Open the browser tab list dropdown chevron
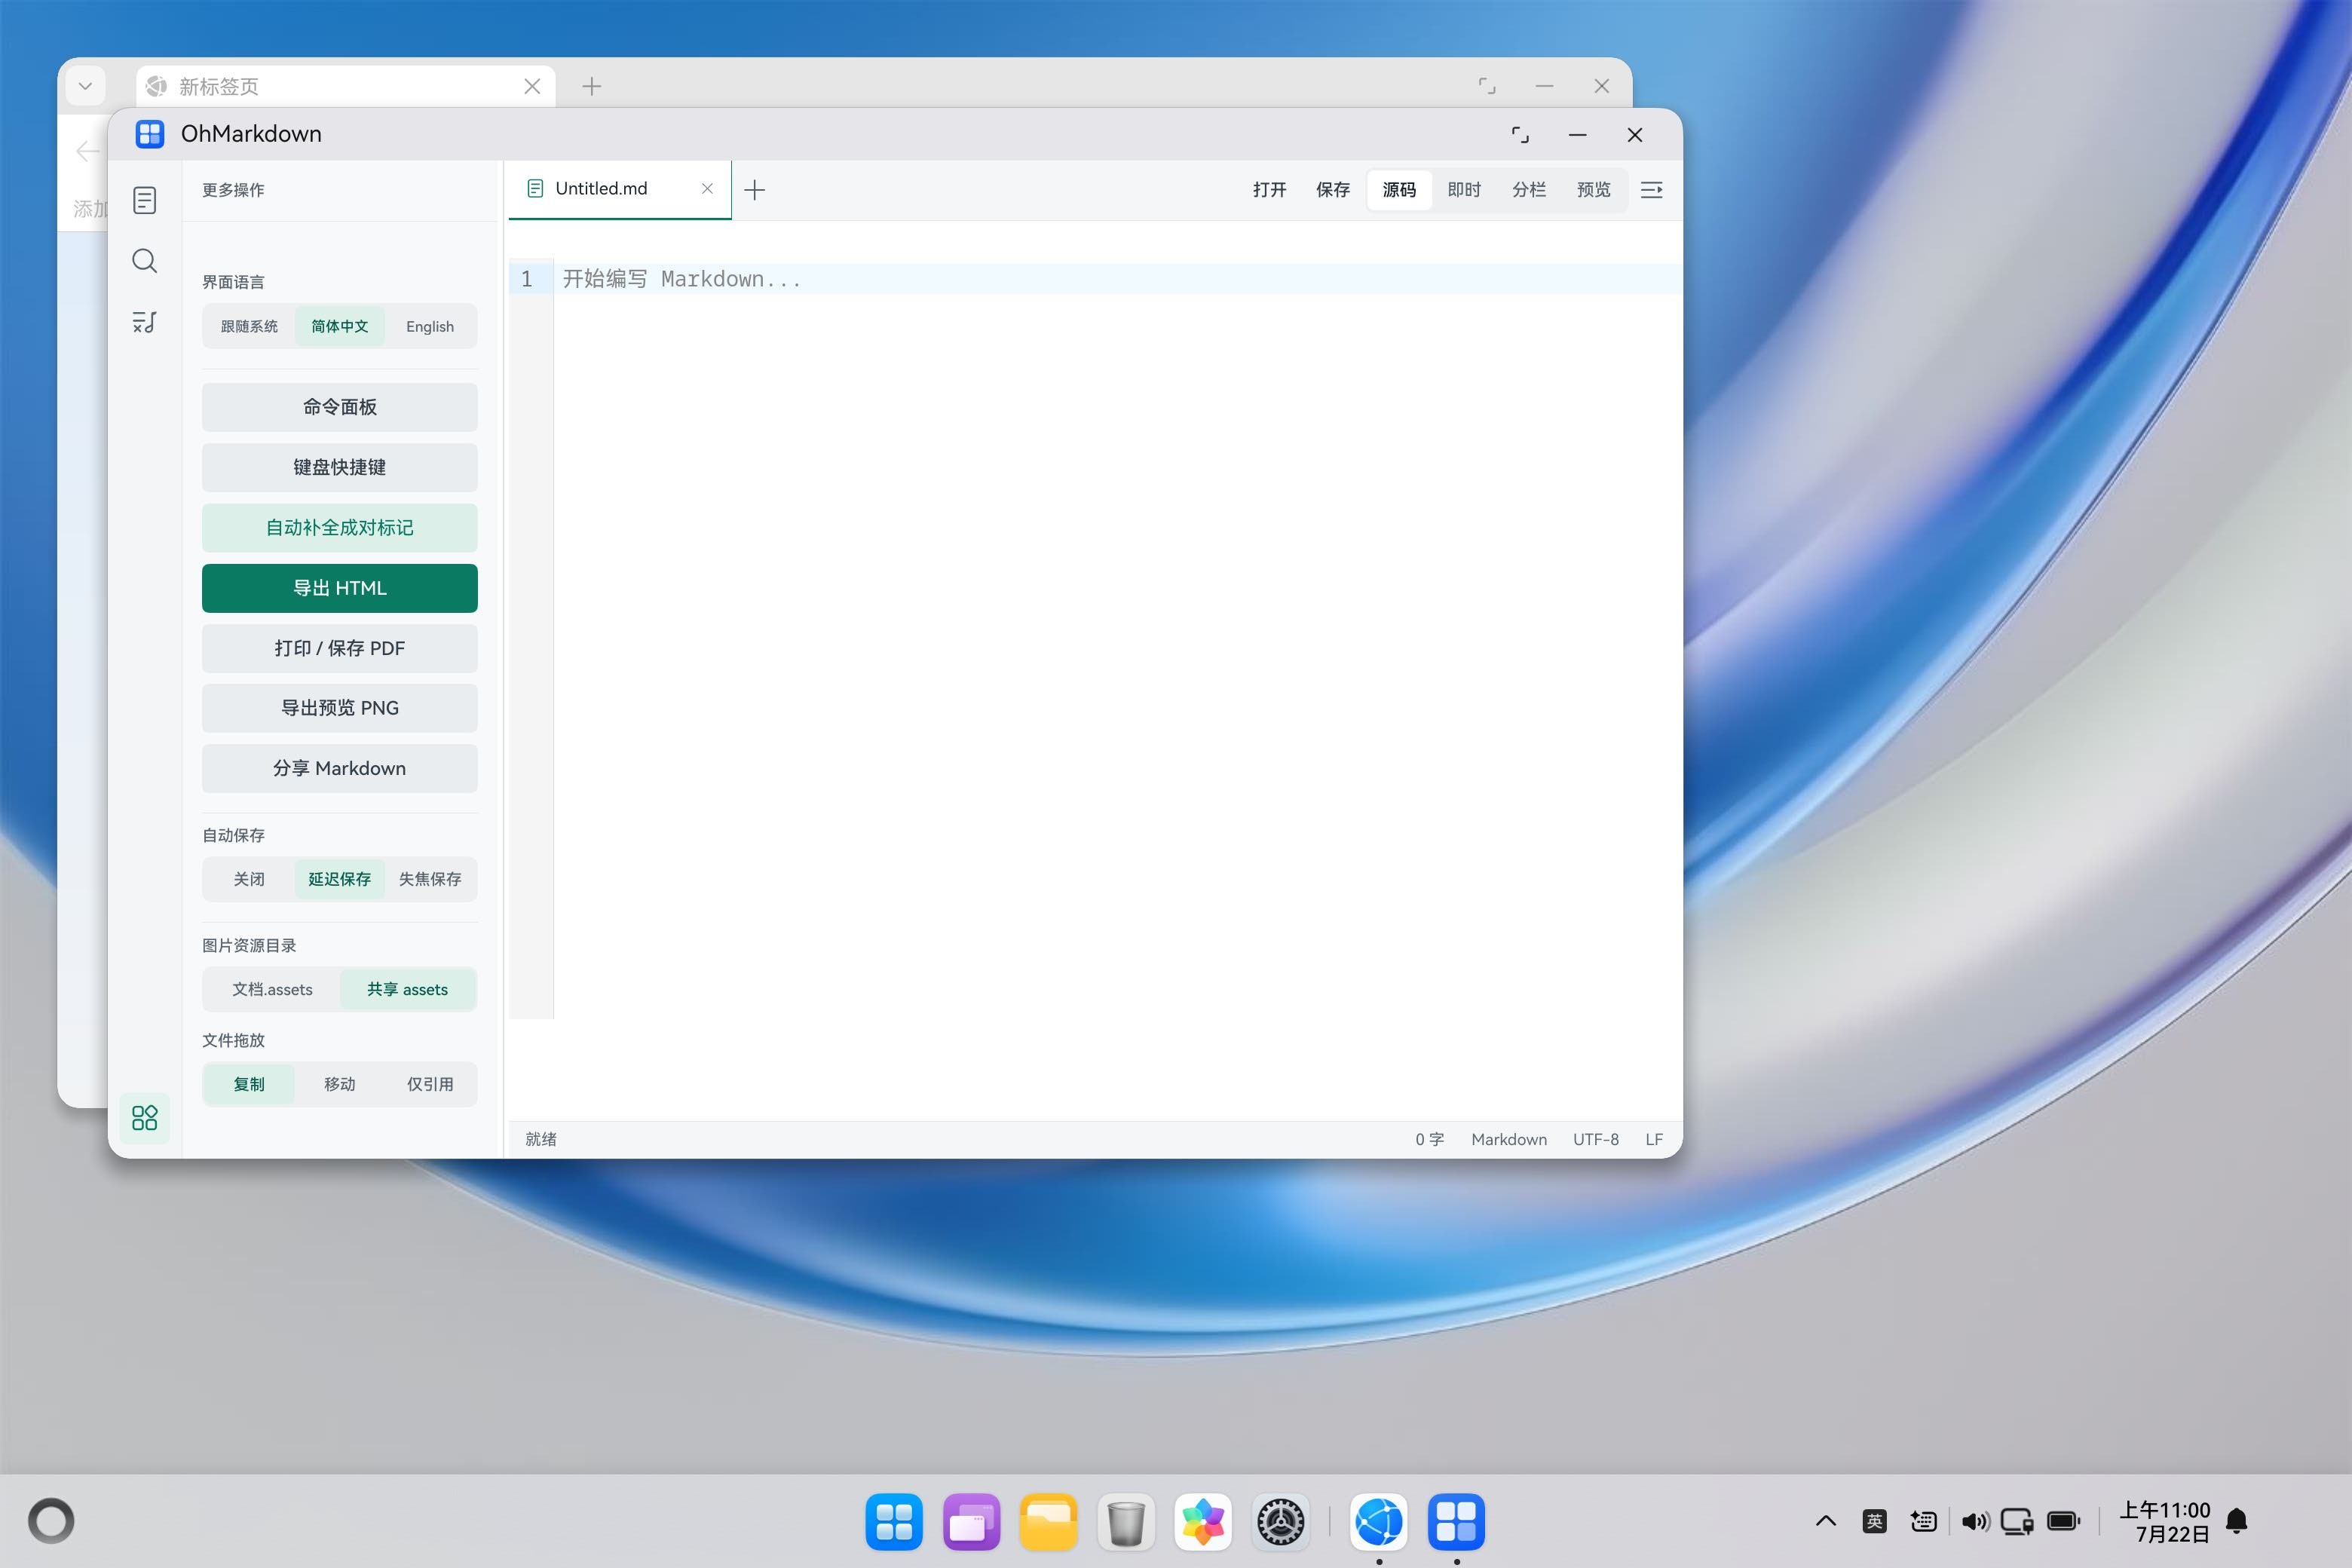2352x1568 pixels. (x=86, y=86)
